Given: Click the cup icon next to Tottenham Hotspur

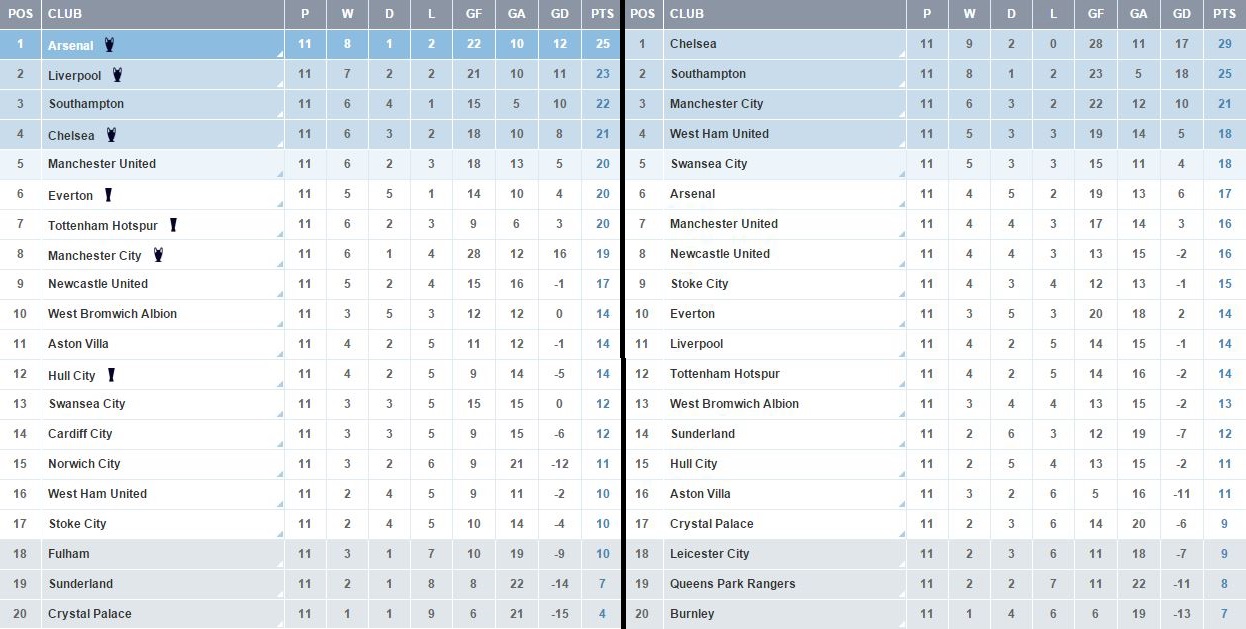Looking at the screenshot, I should (x=173, y=225).
